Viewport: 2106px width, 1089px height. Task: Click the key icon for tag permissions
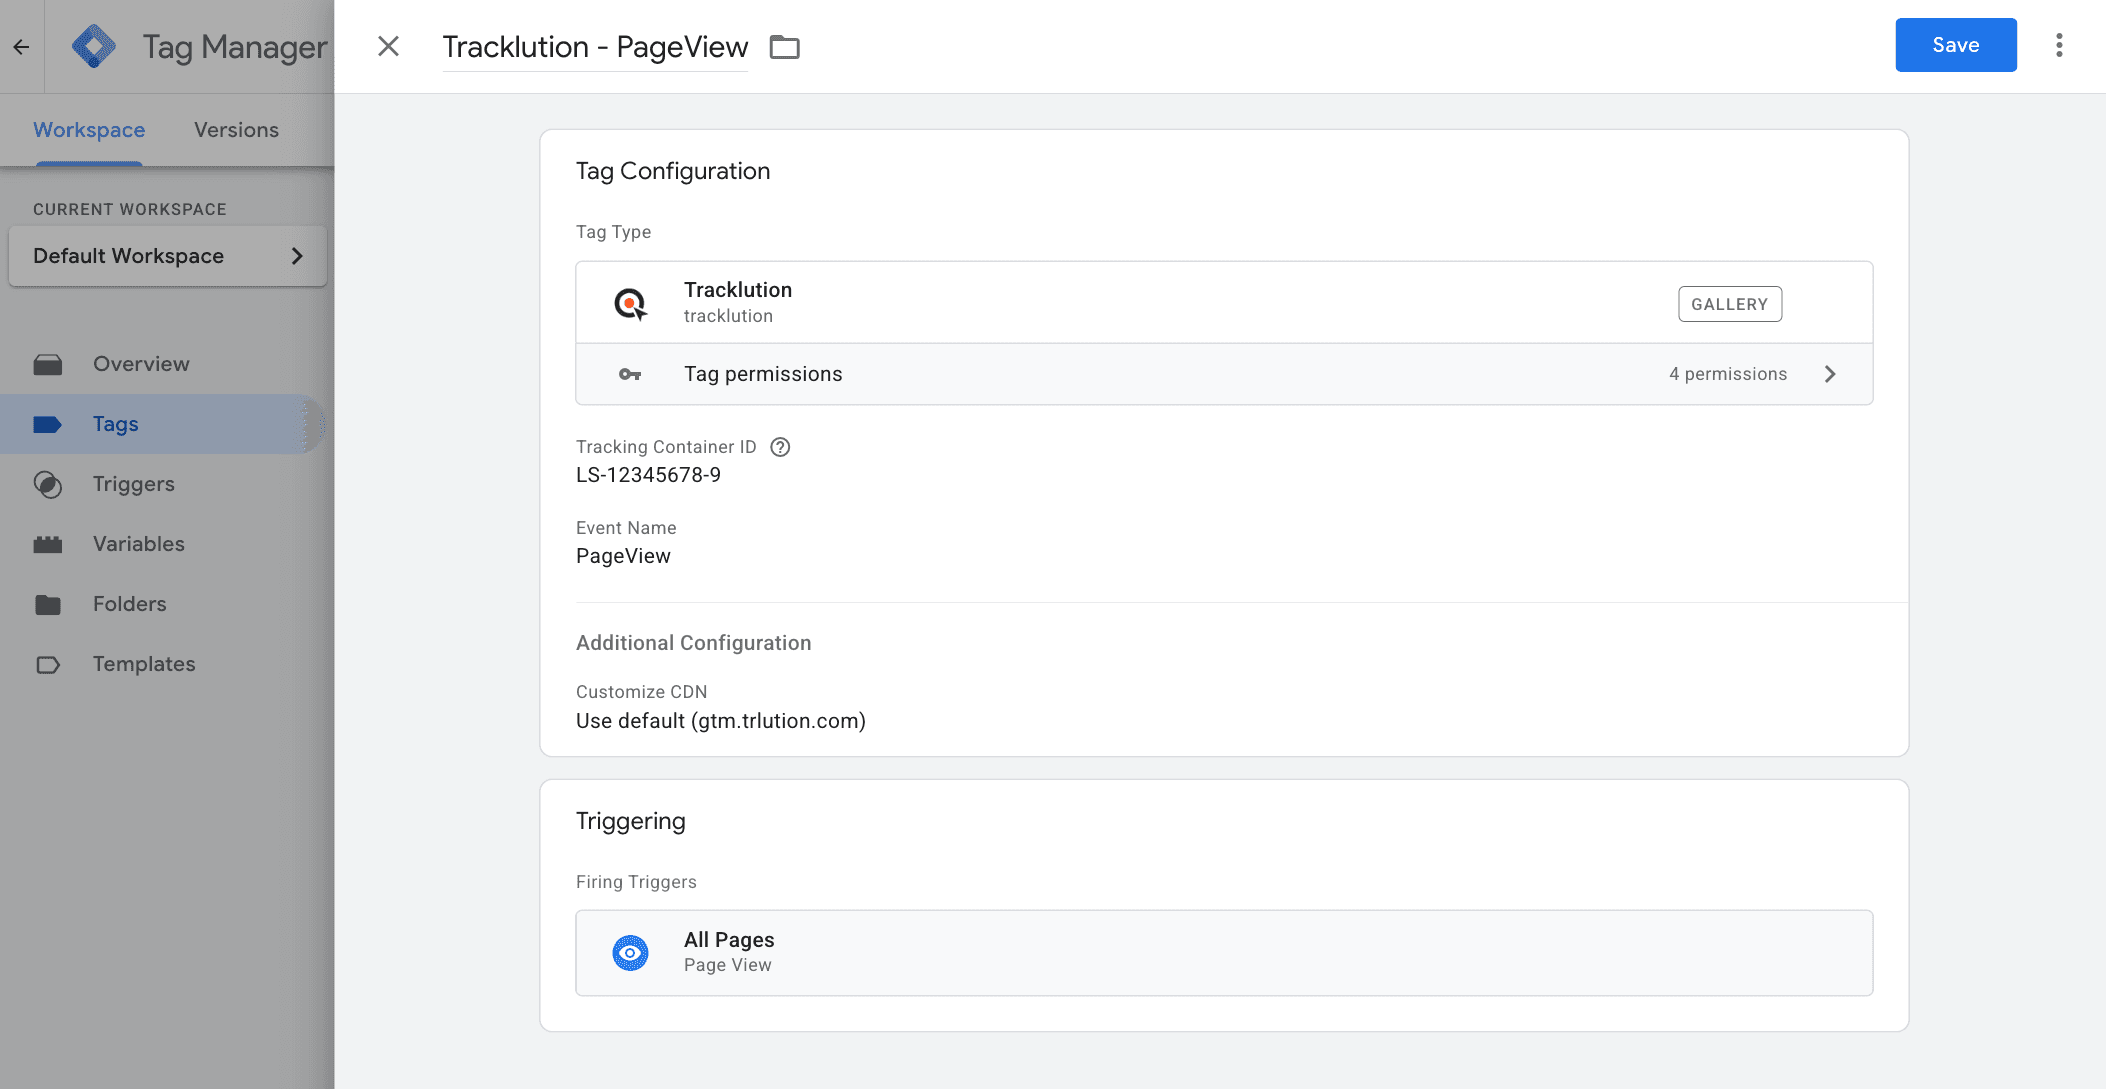tap(629, 374)
